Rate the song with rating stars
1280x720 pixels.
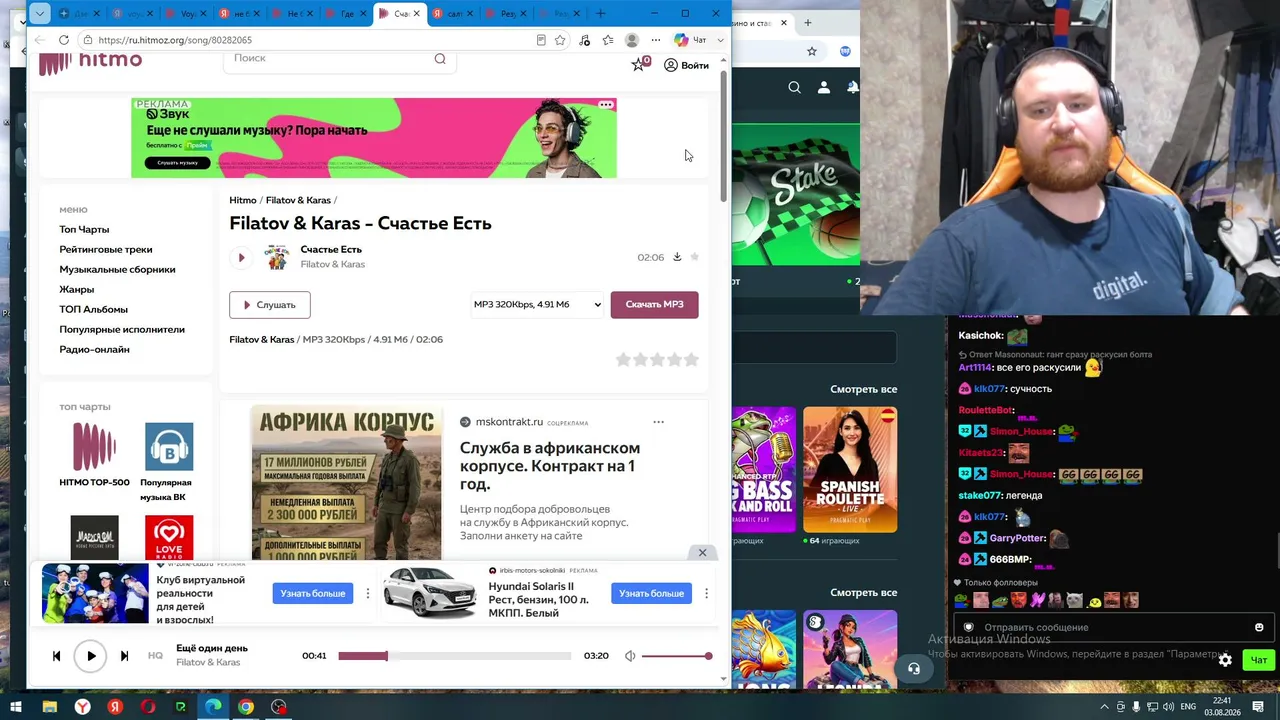tap(657, 360)
